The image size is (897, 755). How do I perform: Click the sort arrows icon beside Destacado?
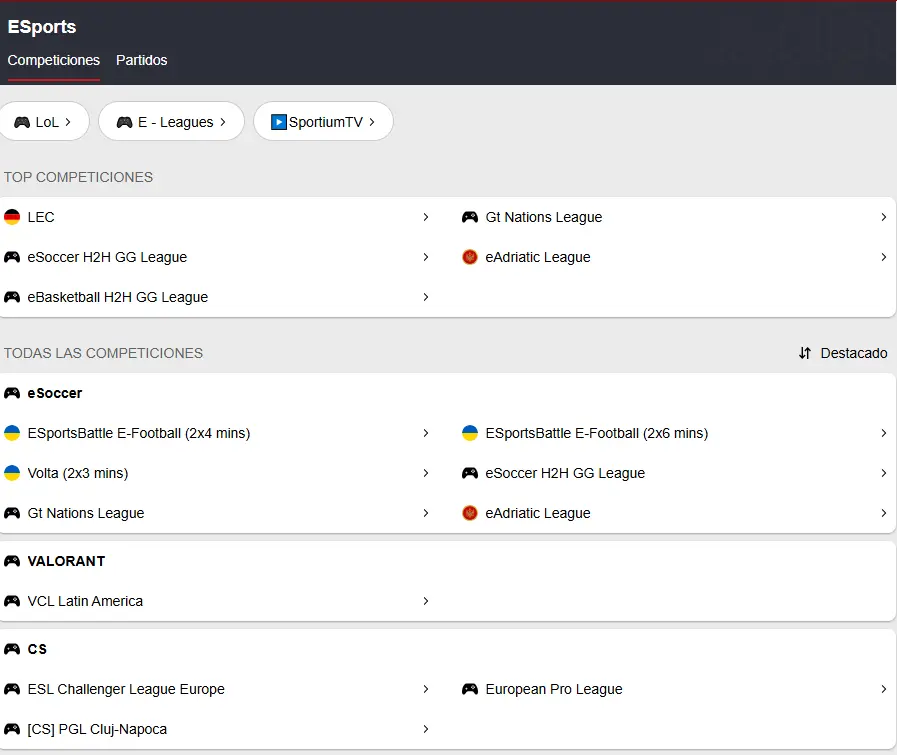tap(805, 353)
